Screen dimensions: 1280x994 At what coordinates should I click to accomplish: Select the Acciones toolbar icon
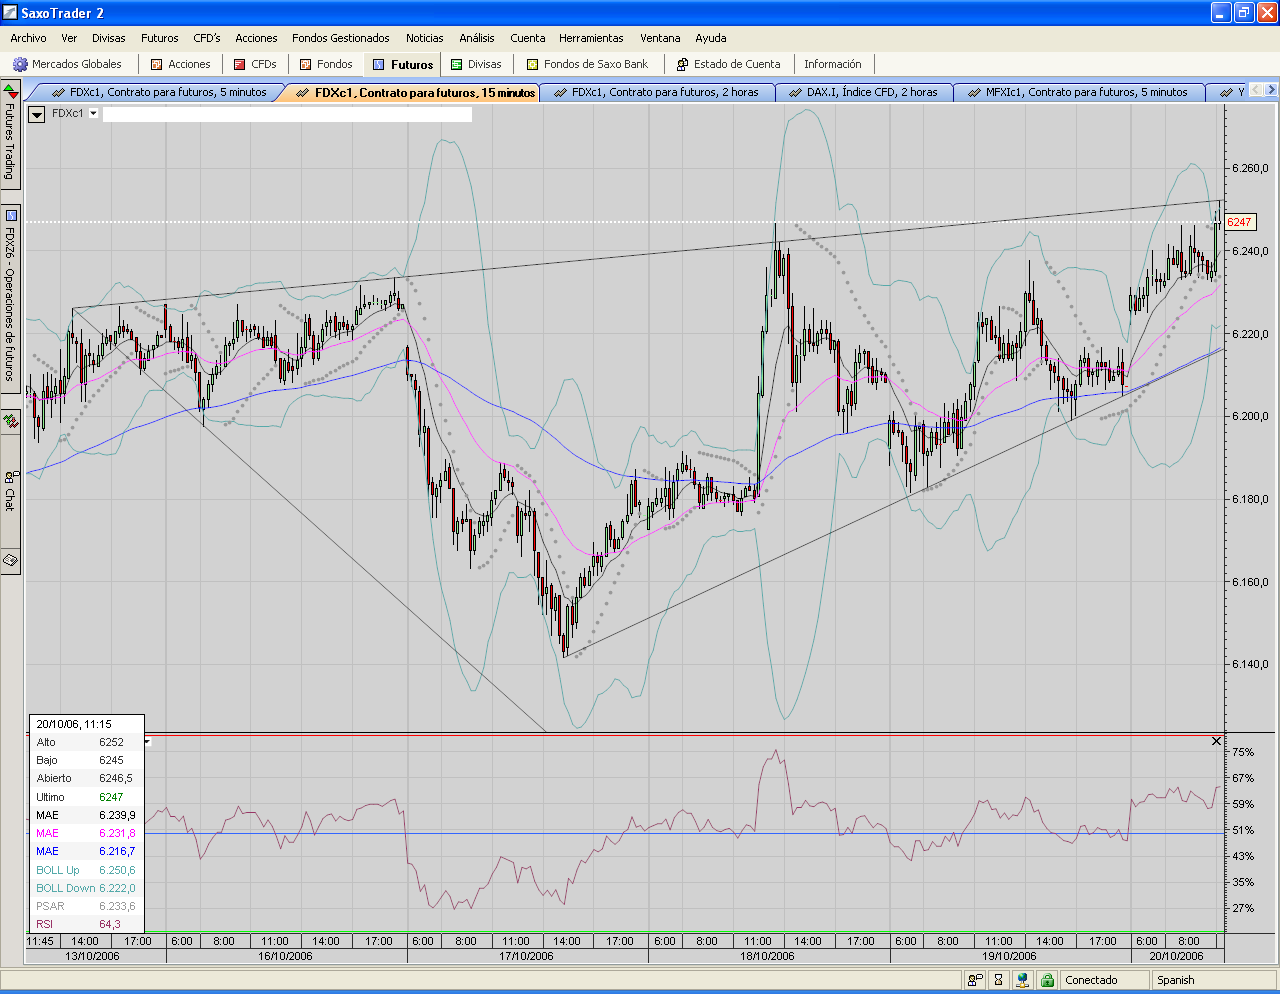pos(157,64)
